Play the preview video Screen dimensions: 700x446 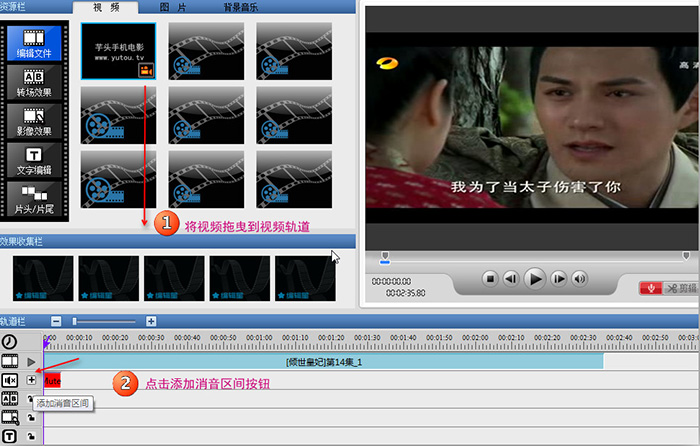coord(535,279)
